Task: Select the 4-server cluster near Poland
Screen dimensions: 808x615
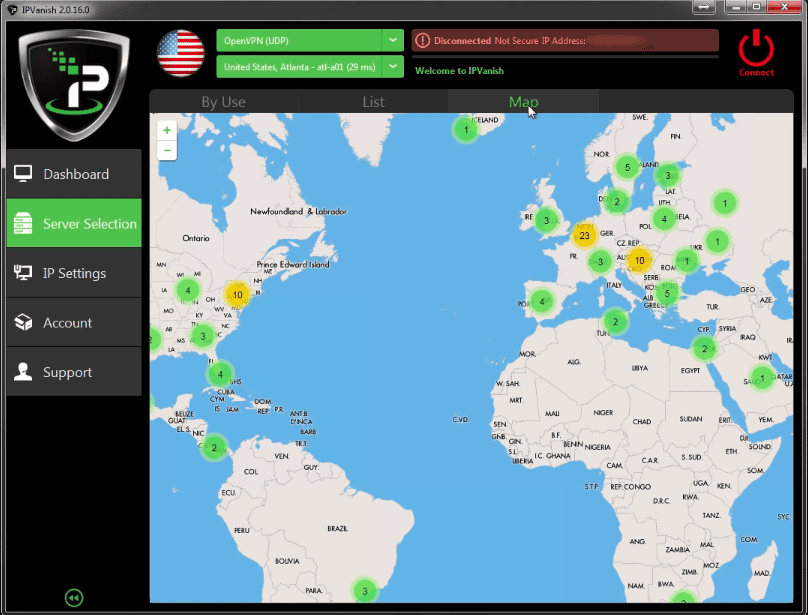Action: click(664, 219)
